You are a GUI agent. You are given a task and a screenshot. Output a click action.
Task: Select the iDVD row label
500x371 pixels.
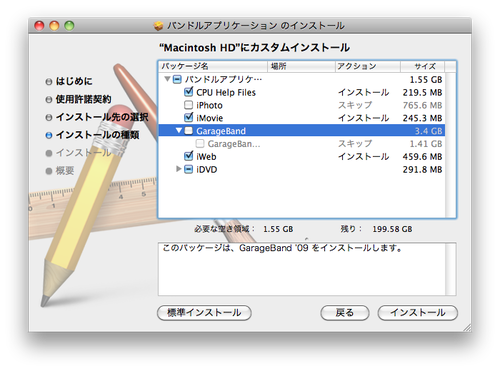pyautogui.click(x=206, y=170)
